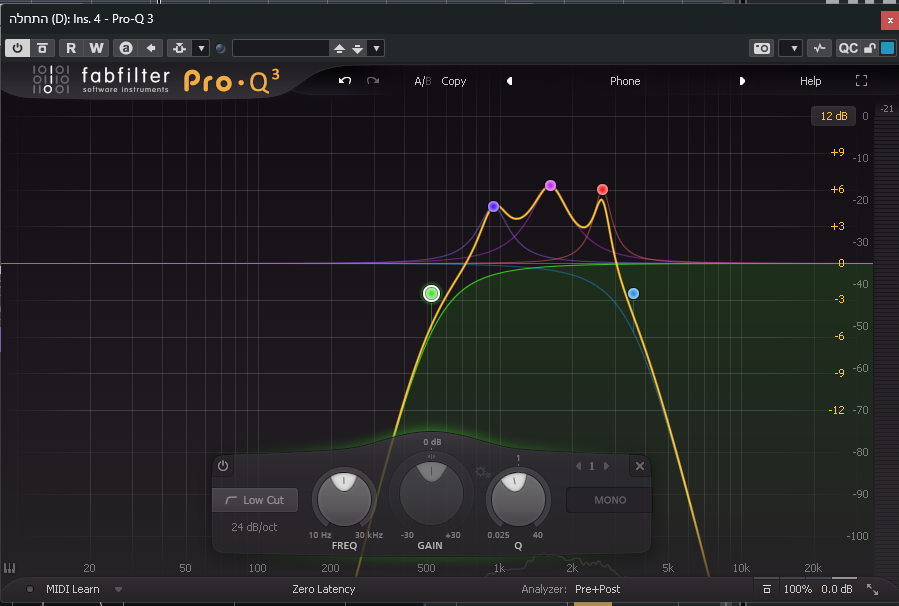Click the Q knob
This screenshot has height=606, width=899.
[518, 499]
